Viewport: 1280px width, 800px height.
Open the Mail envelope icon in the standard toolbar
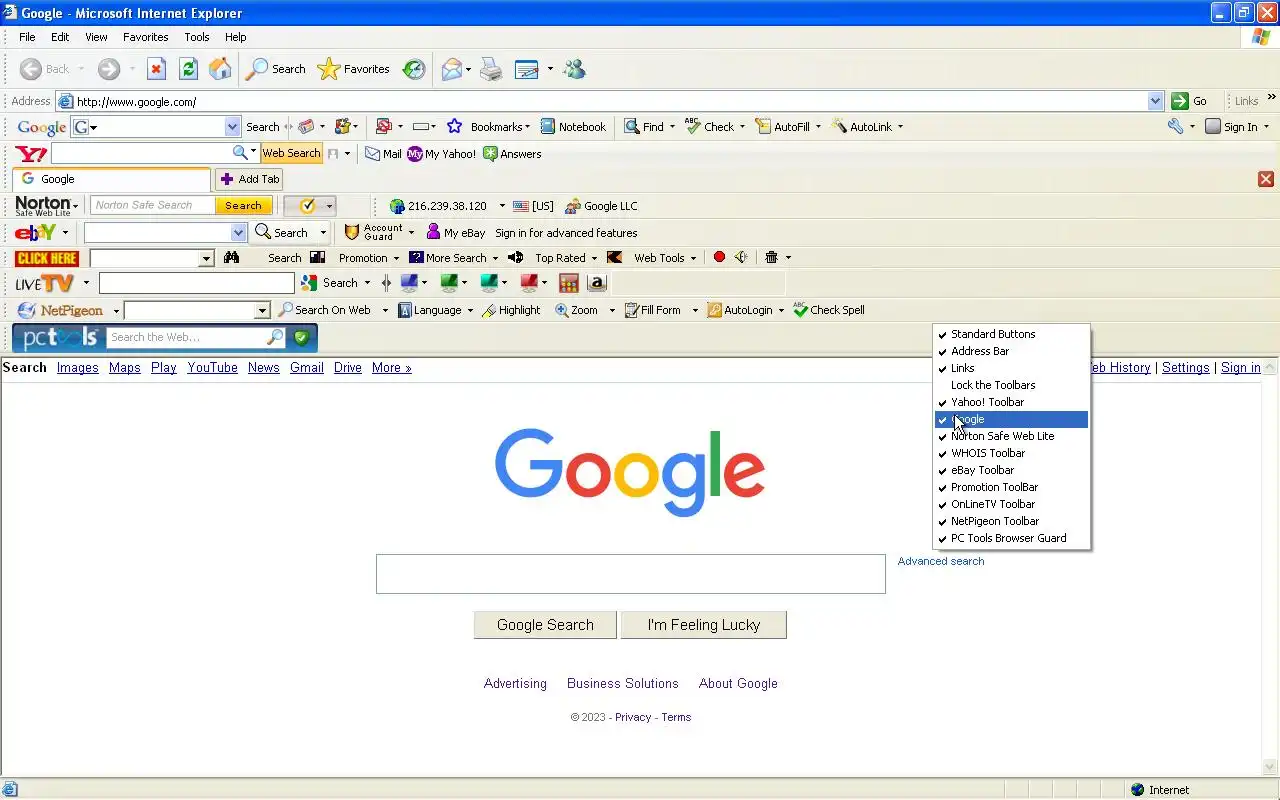[452, 69]
